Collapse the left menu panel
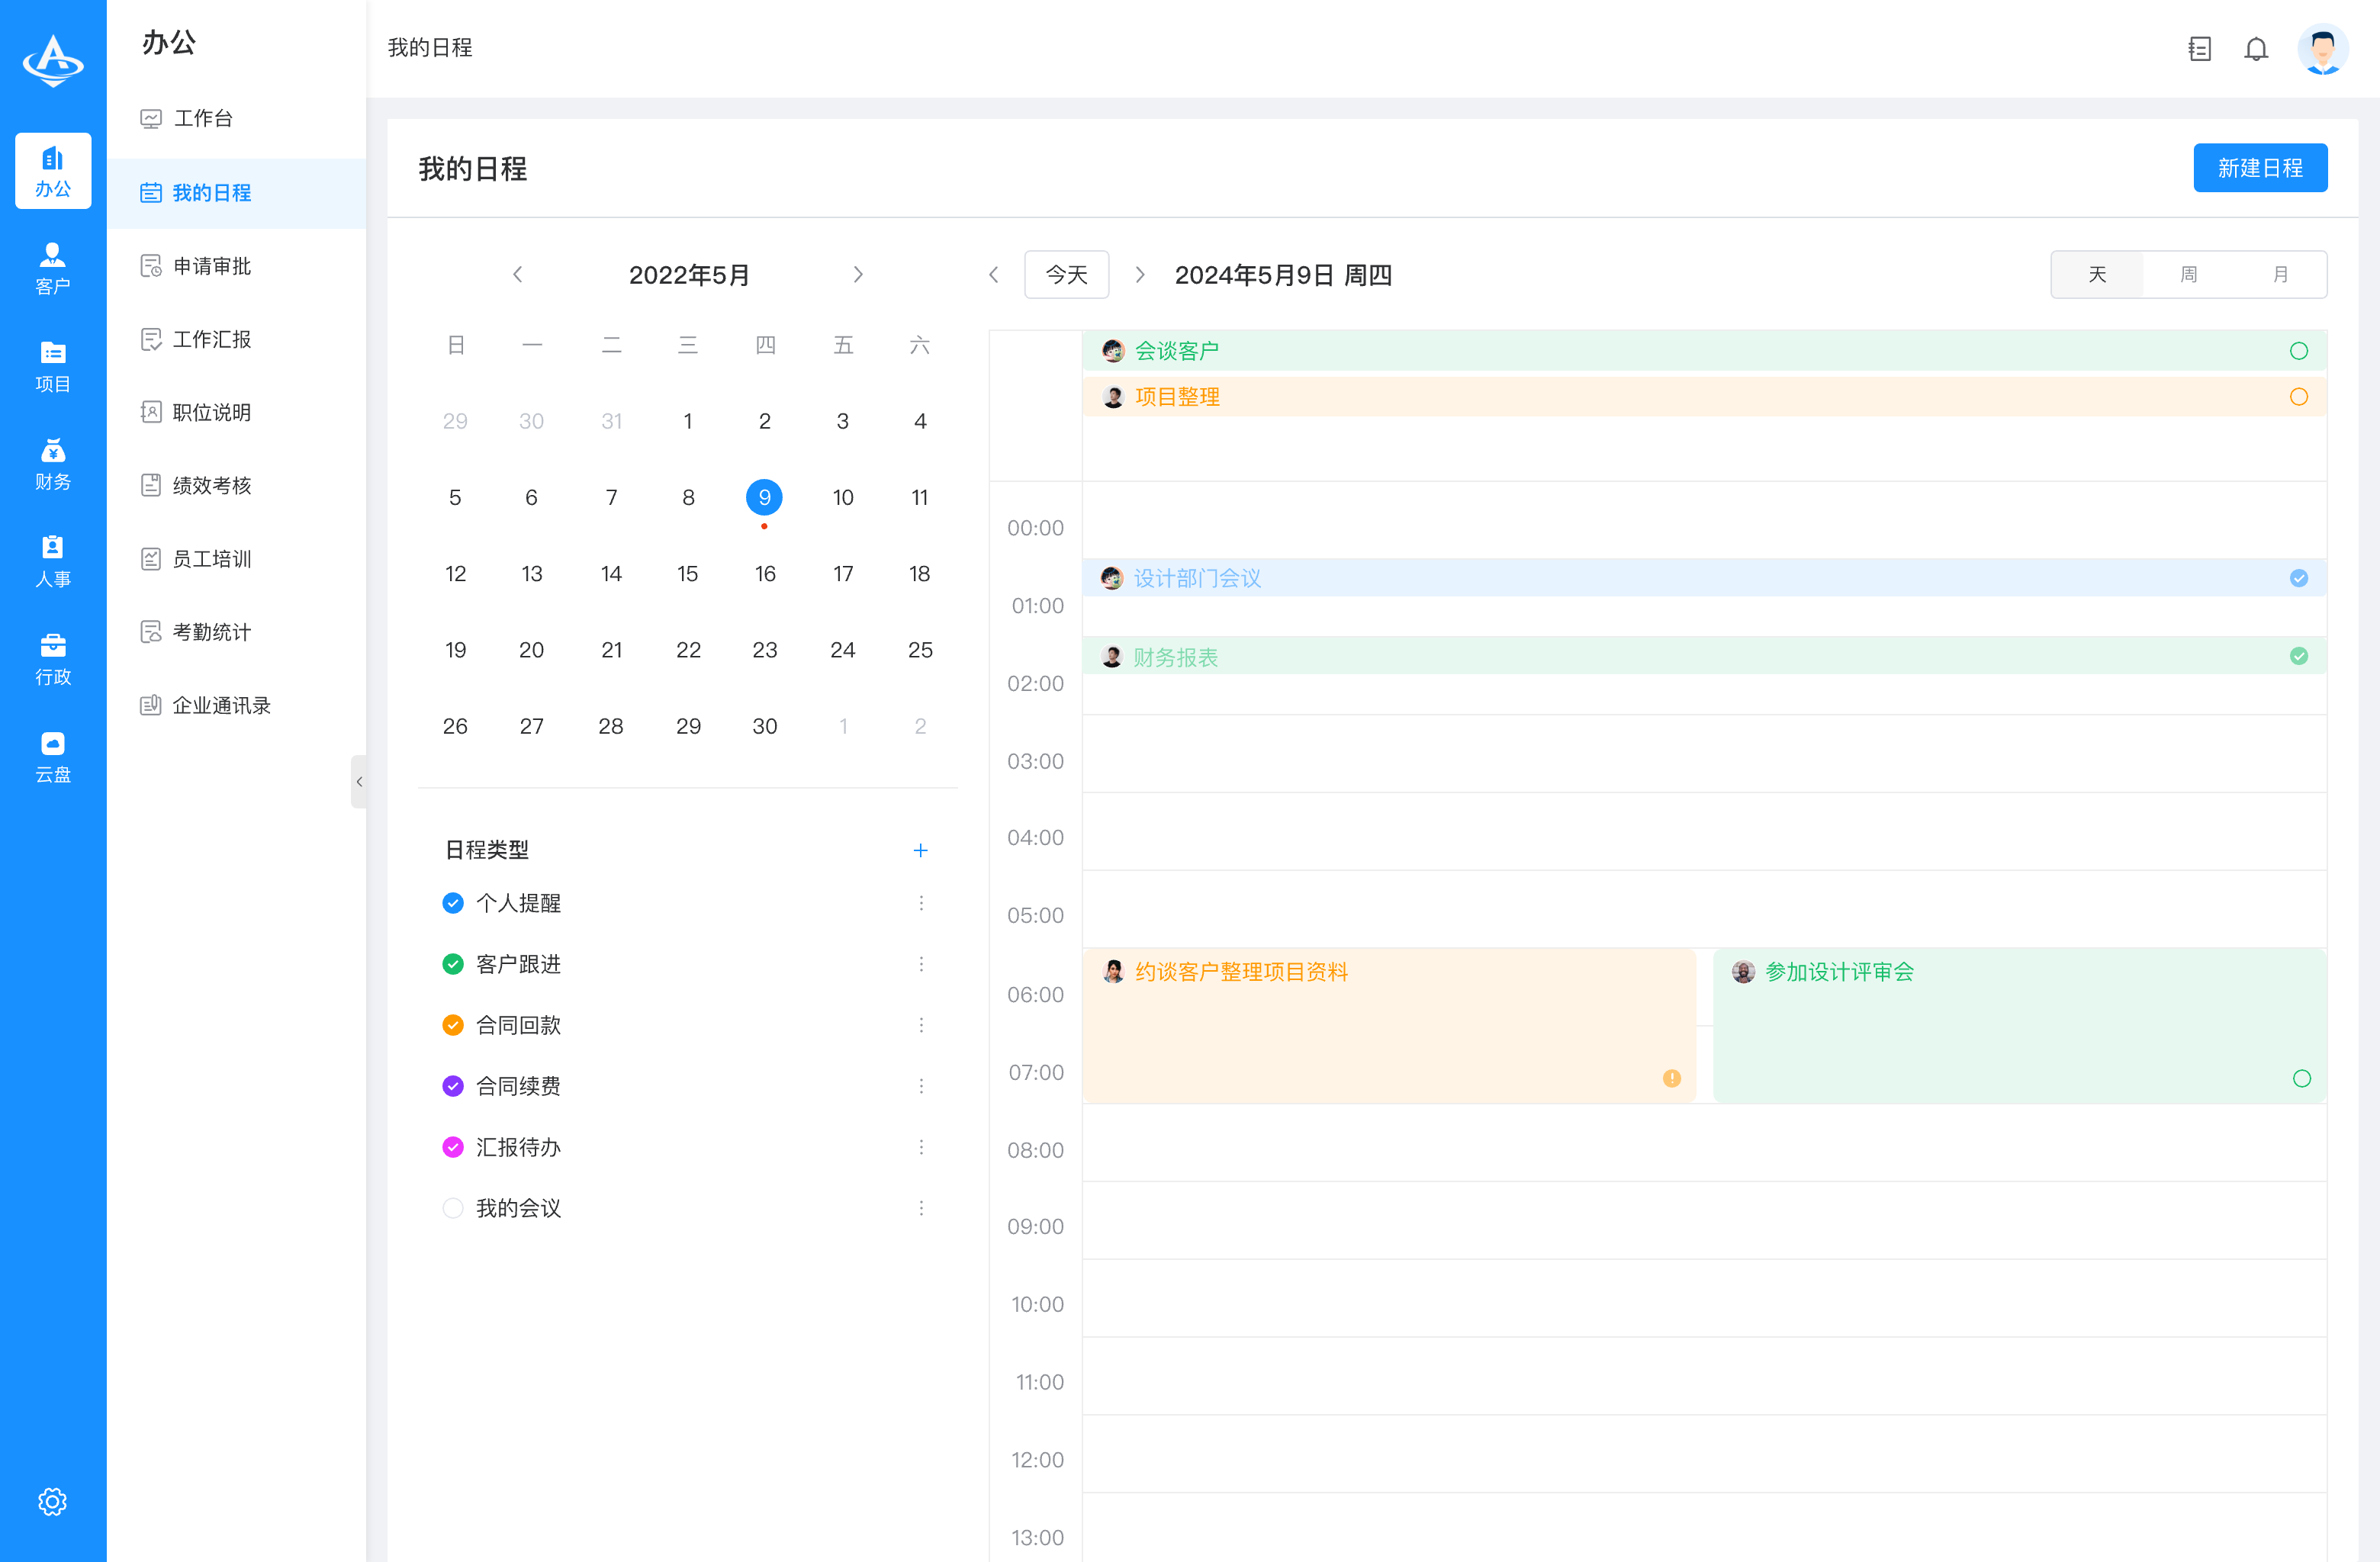 (x=361, y=782)
